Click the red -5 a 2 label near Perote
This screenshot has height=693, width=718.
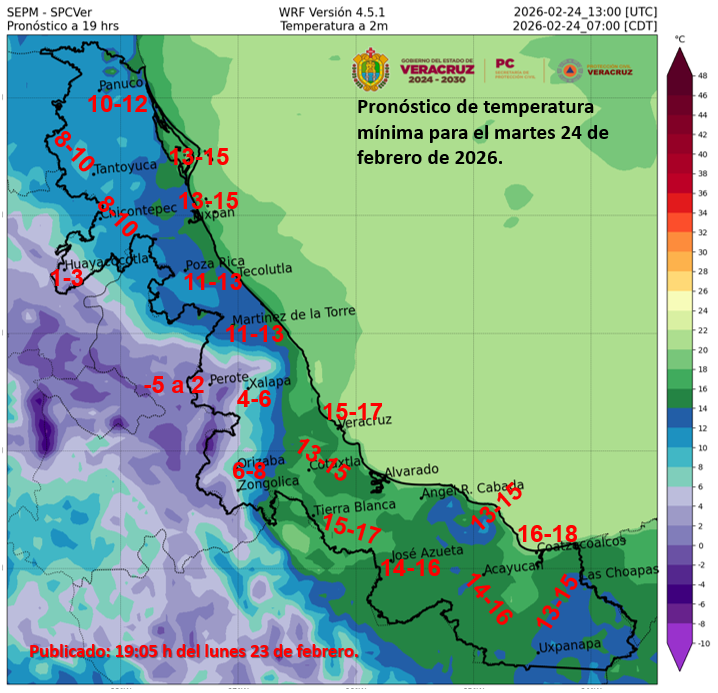[174, 384]
